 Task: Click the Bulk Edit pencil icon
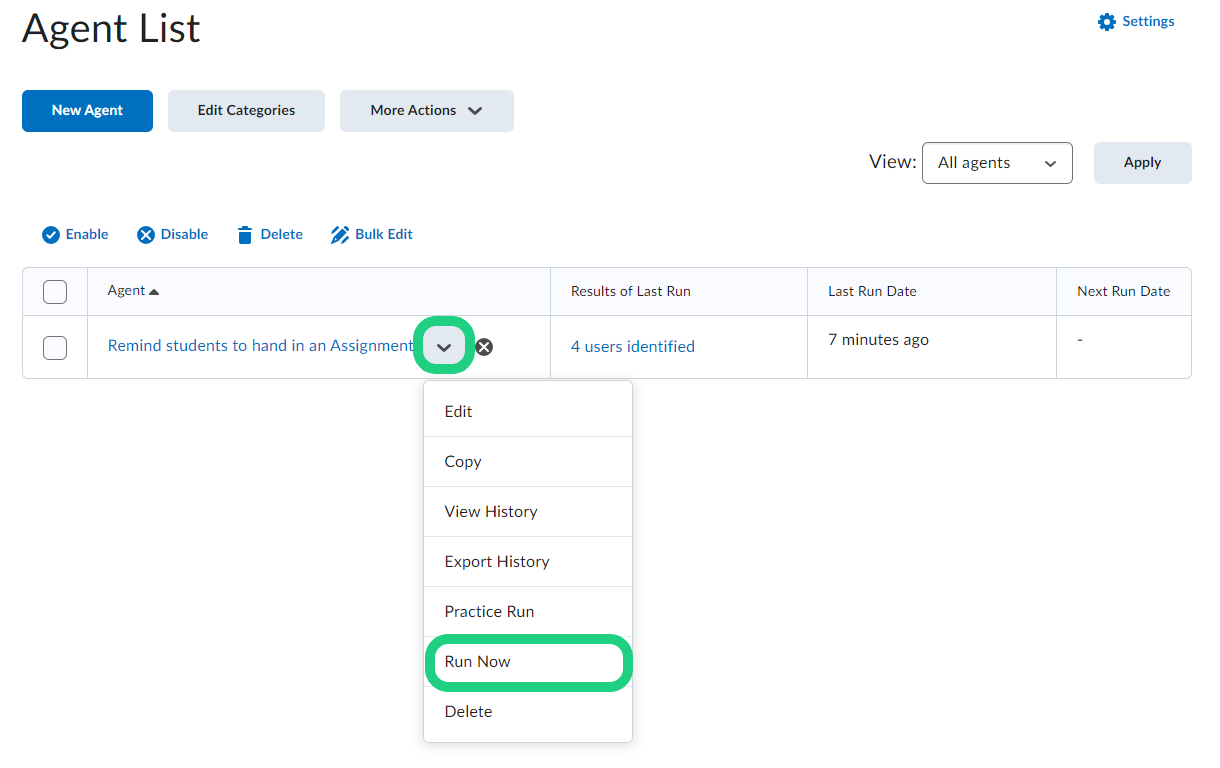click(x=340, y=235)
